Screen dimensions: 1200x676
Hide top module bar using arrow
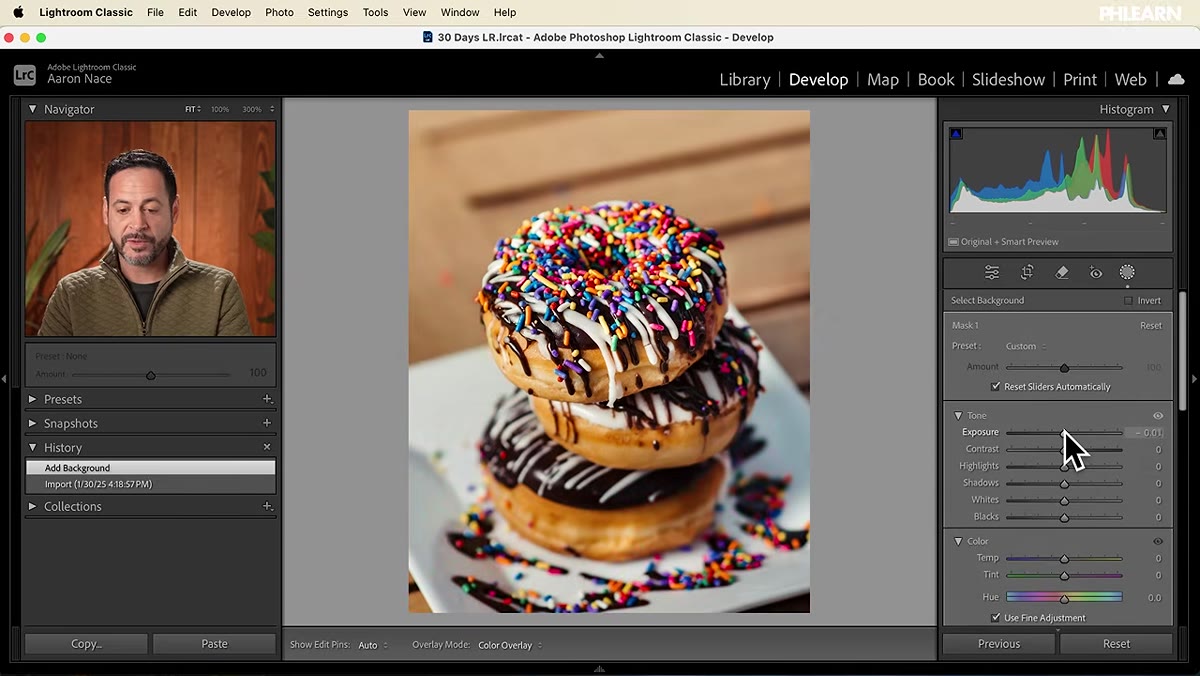click(x=600, y=55)
